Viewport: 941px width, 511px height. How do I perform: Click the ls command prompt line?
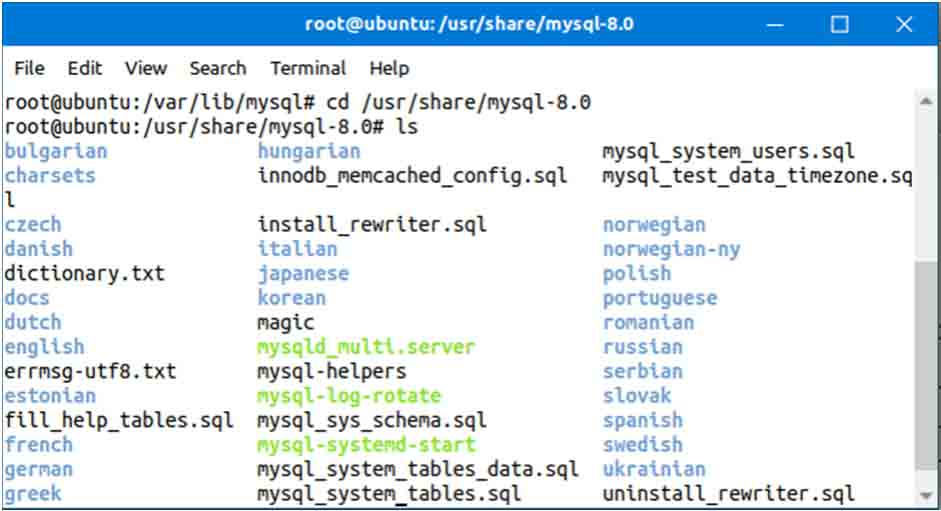click(x=211, y=127)
